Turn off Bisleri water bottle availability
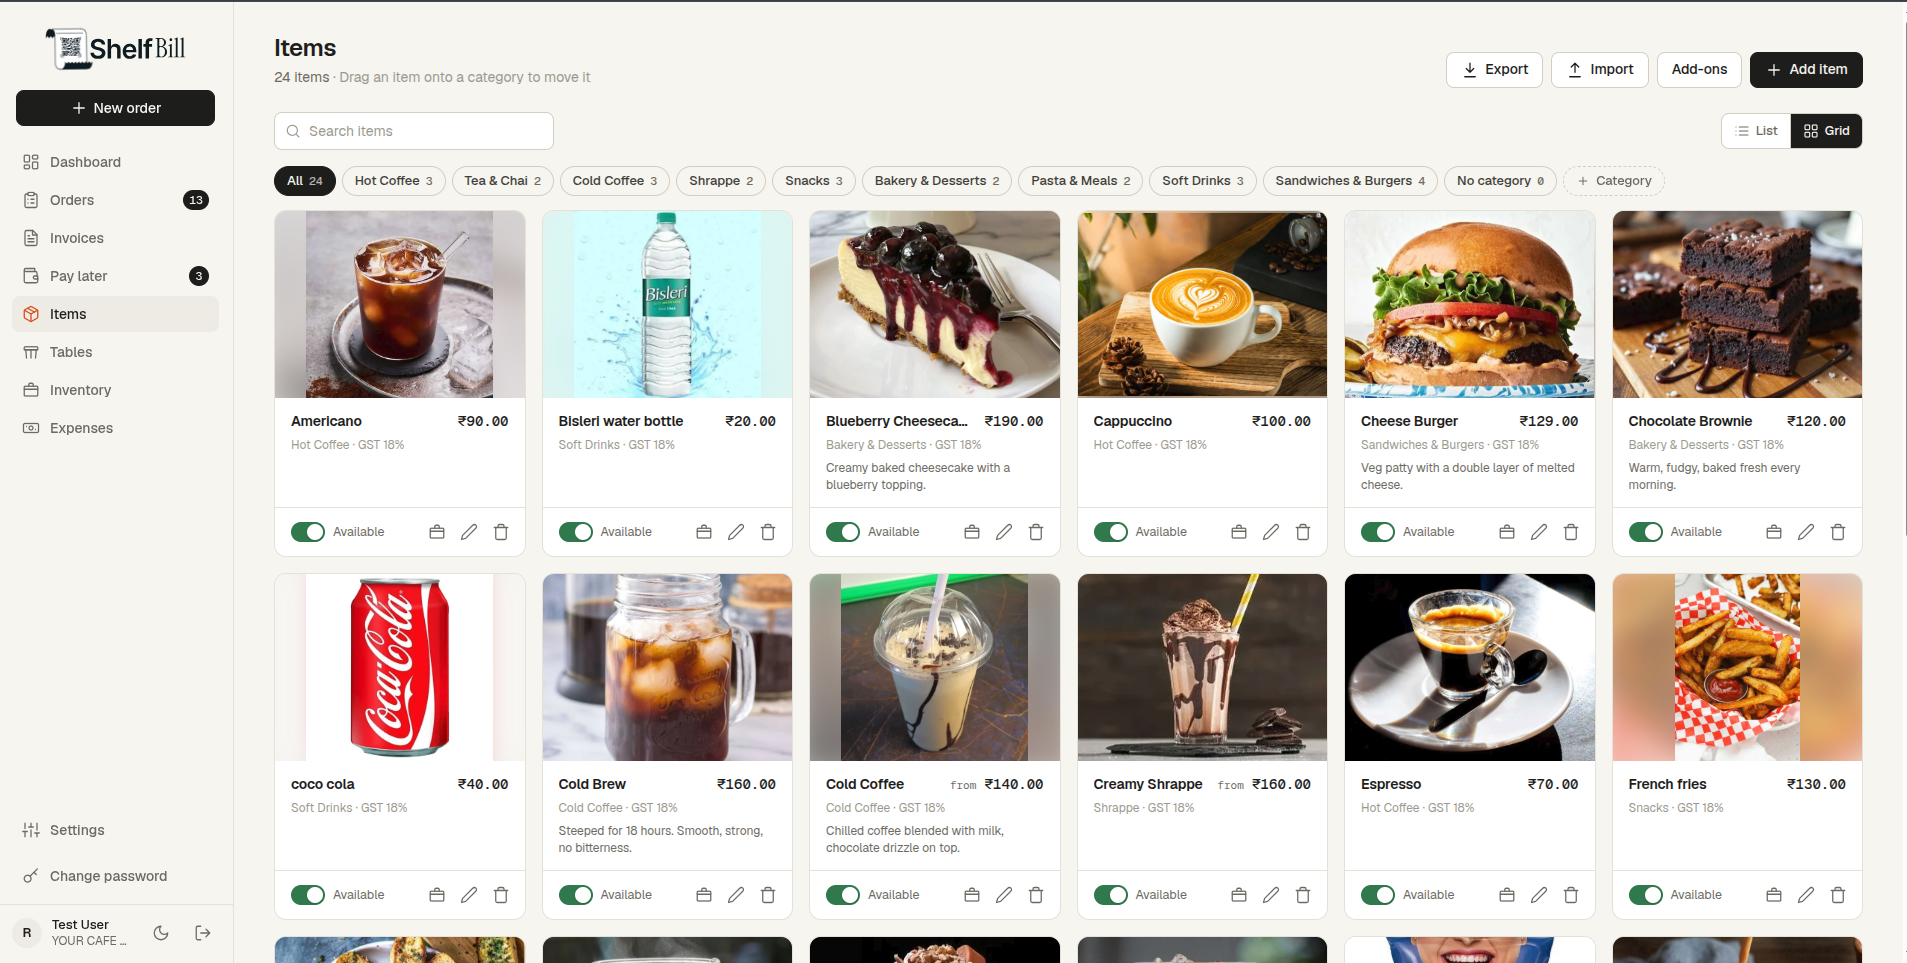 (576, 532)
